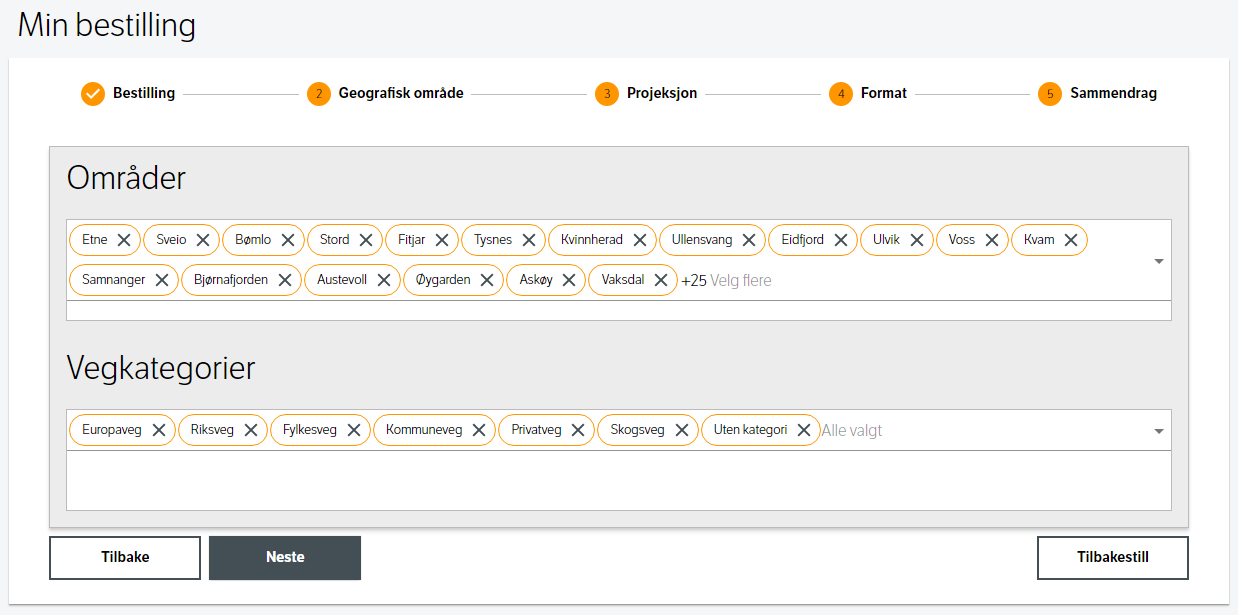Click the Tilbakestill reset button
Image resolution: width=1238 pixels, height=615 pixels.
(1113, 557)
